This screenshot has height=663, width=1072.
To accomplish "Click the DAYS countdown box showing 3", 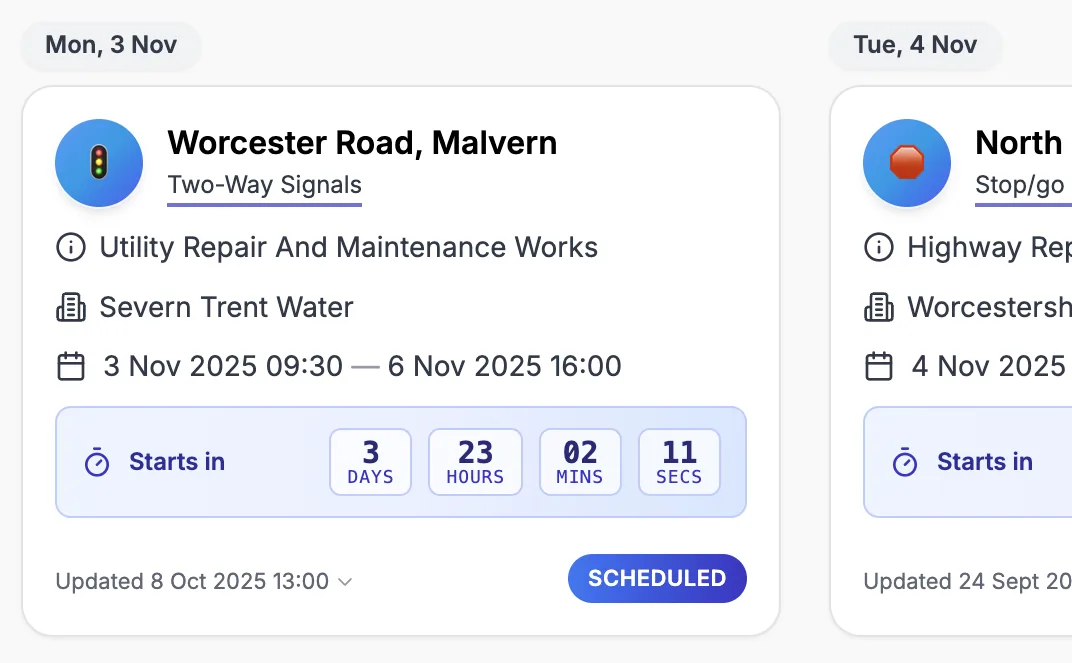I will click(x=370, y=462).
